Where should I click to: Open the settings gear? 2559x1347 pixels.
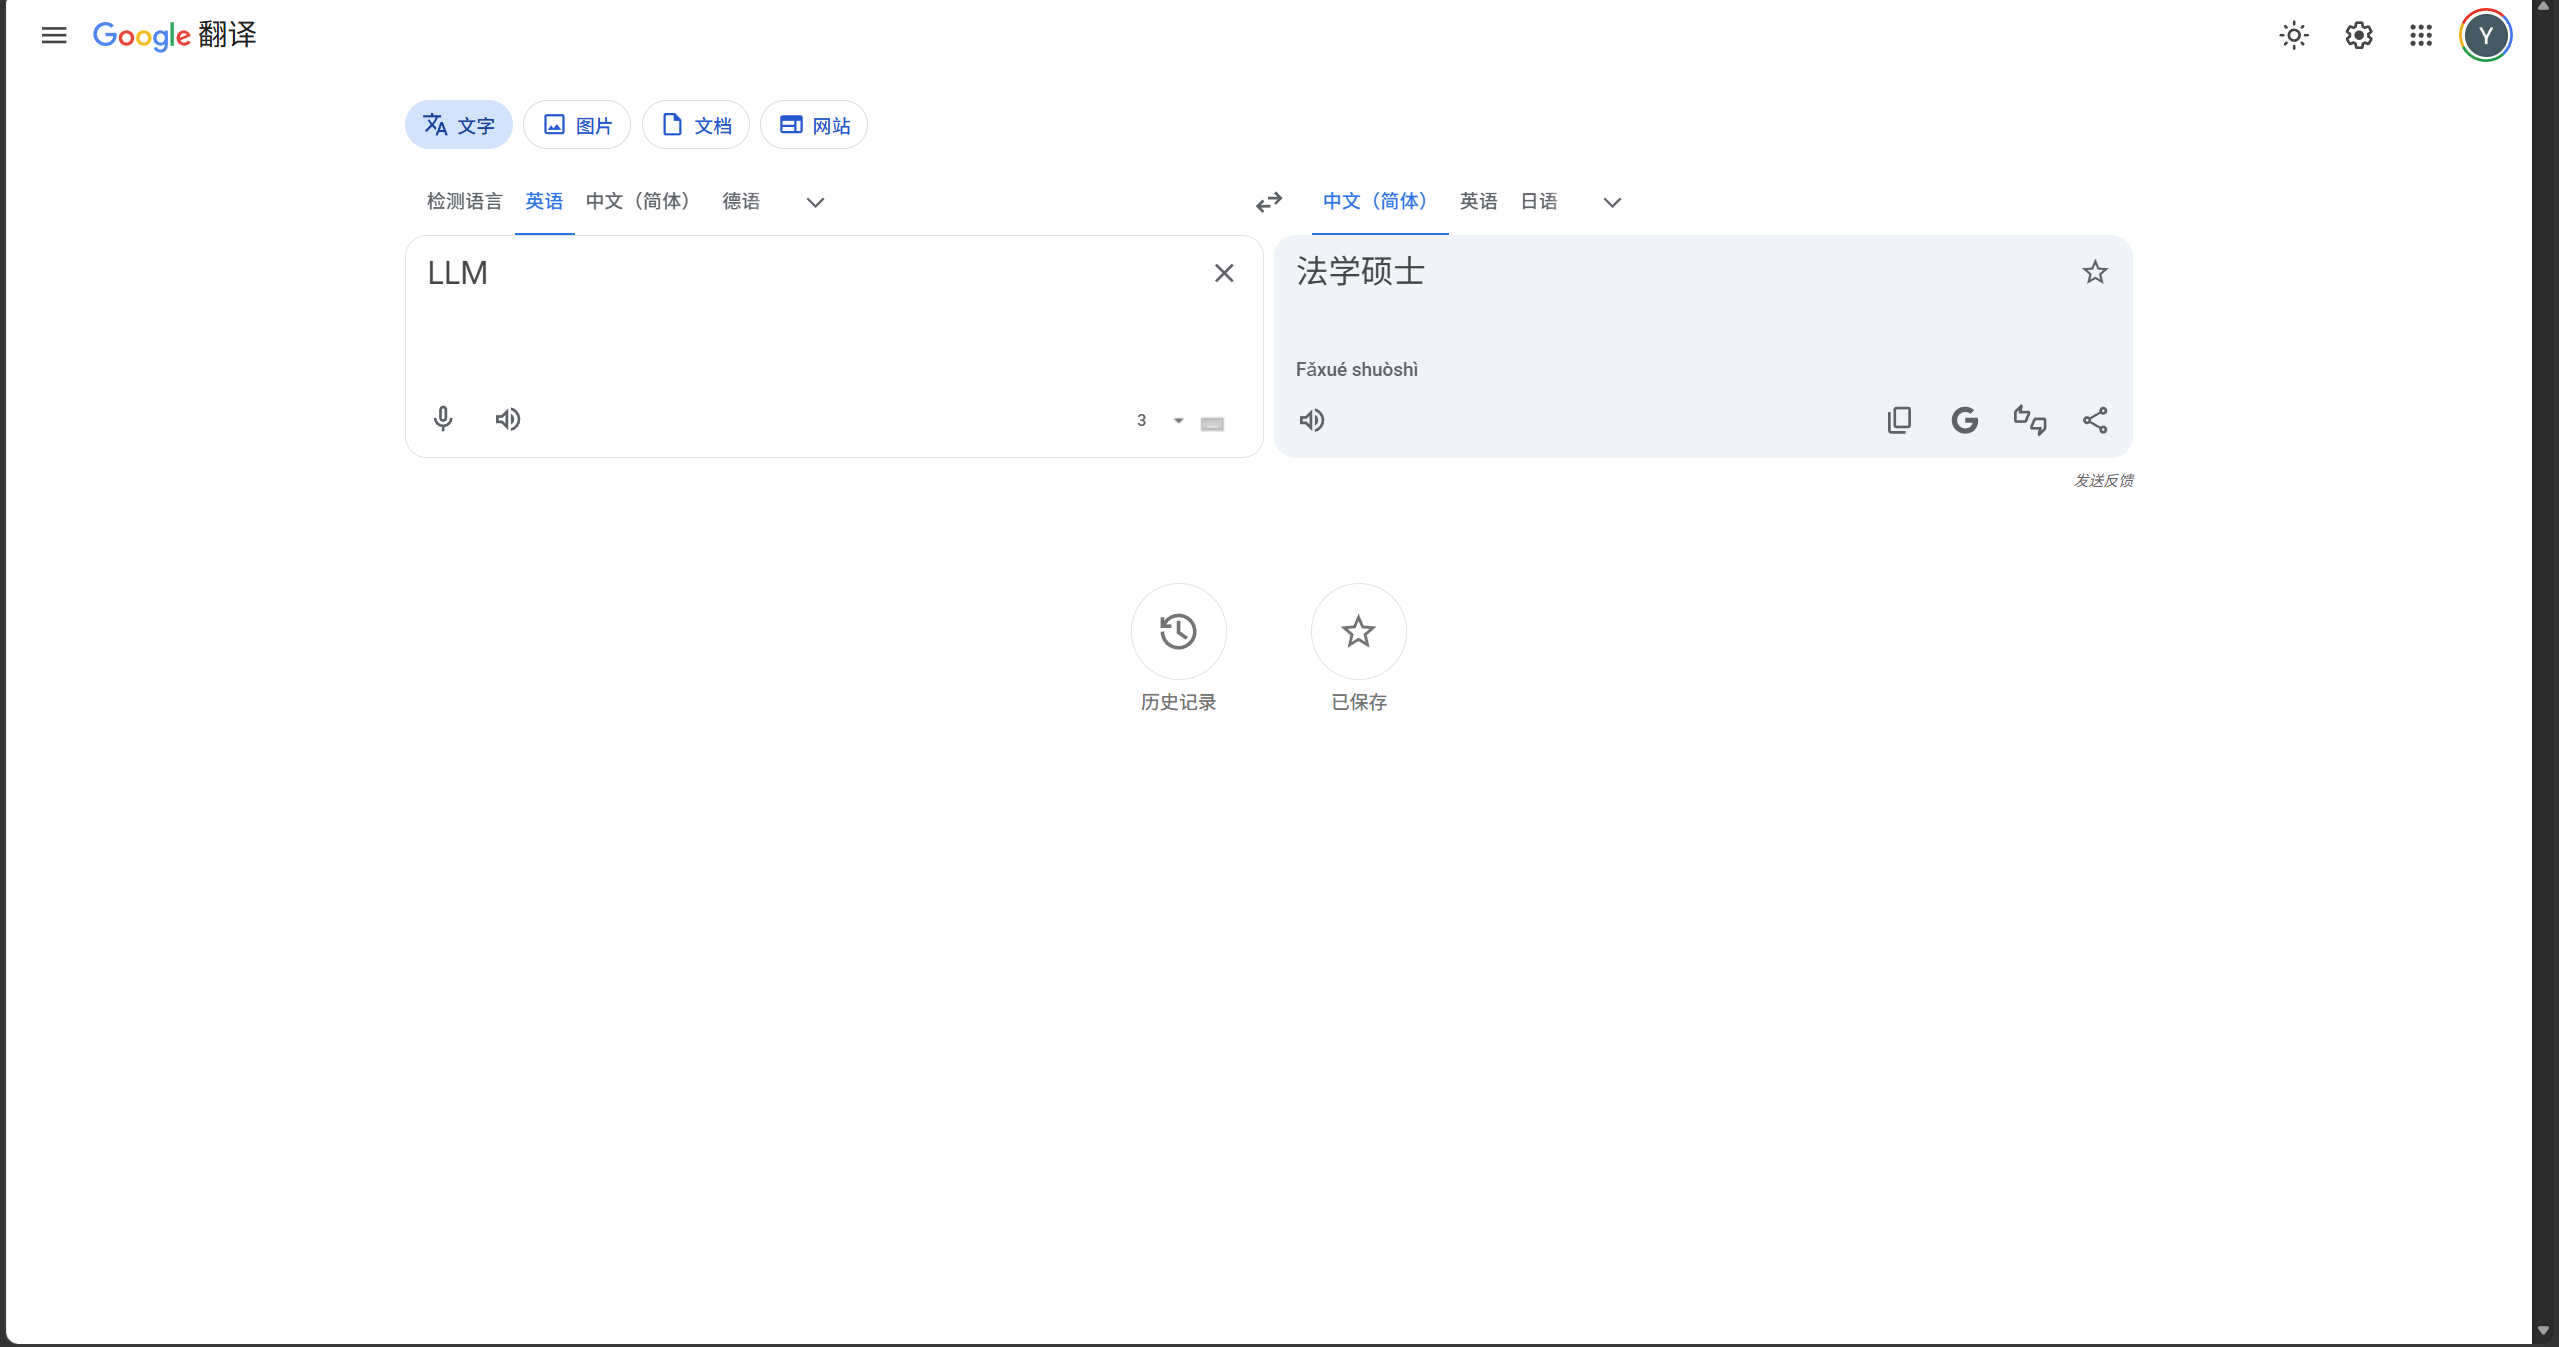(2359, 36)
